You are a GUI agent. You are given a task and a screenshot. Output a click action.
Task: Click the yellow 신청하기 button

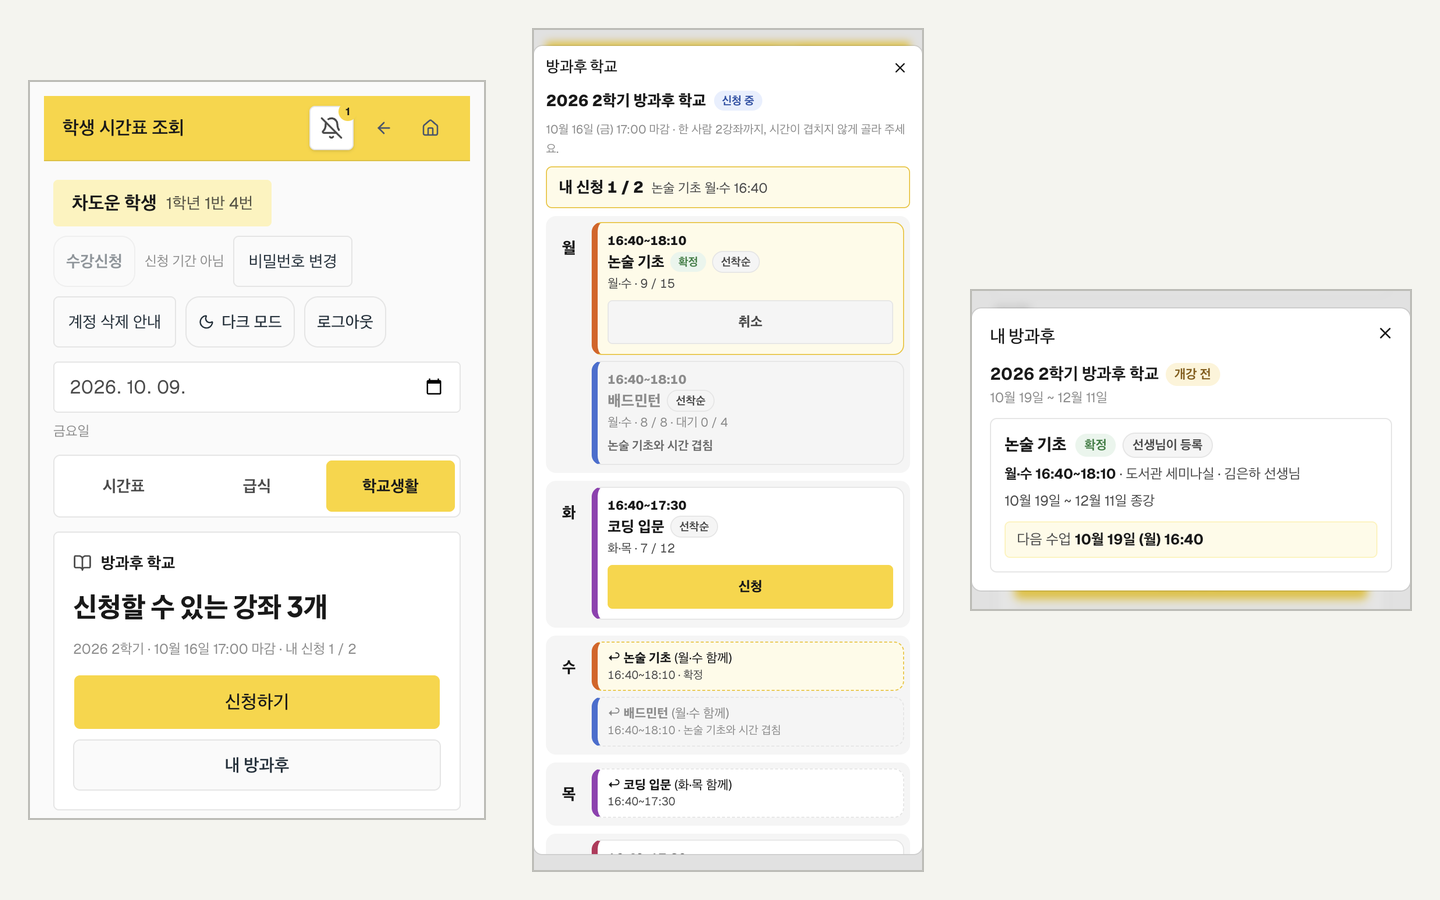pos(257,702)
